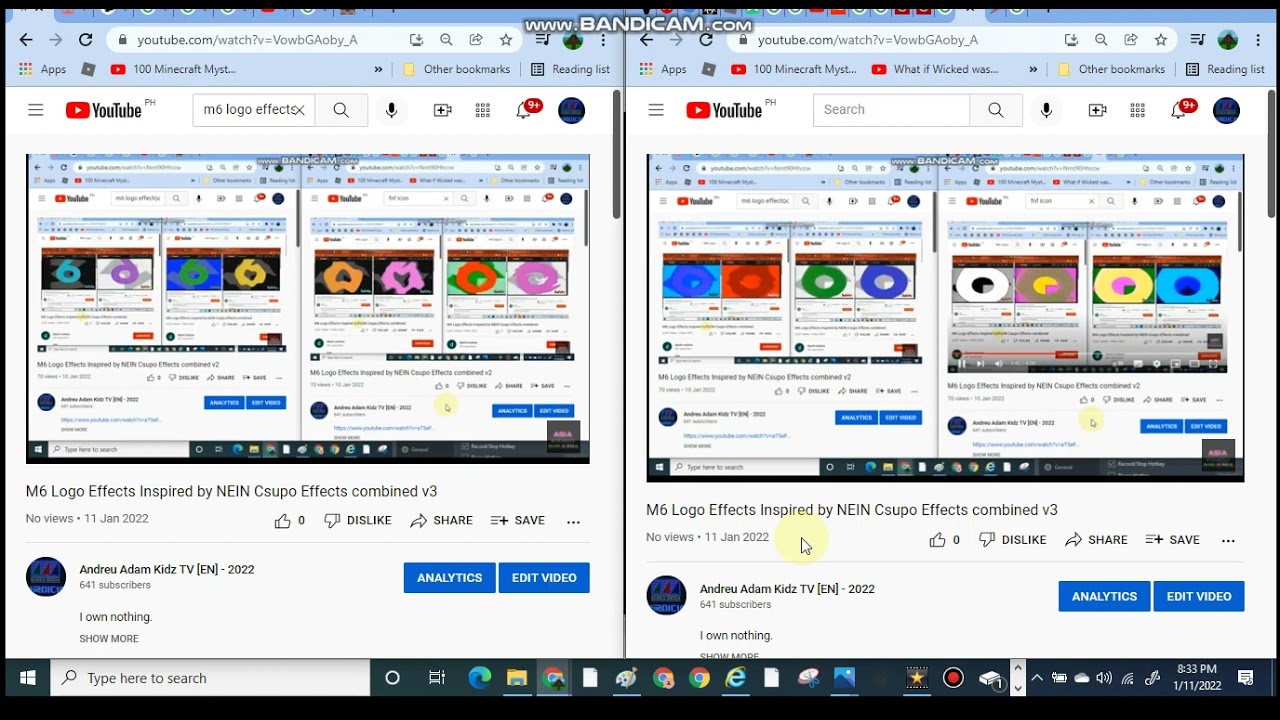
Task: Show hidden system tray icons
Action: [x=1037, y=678]
